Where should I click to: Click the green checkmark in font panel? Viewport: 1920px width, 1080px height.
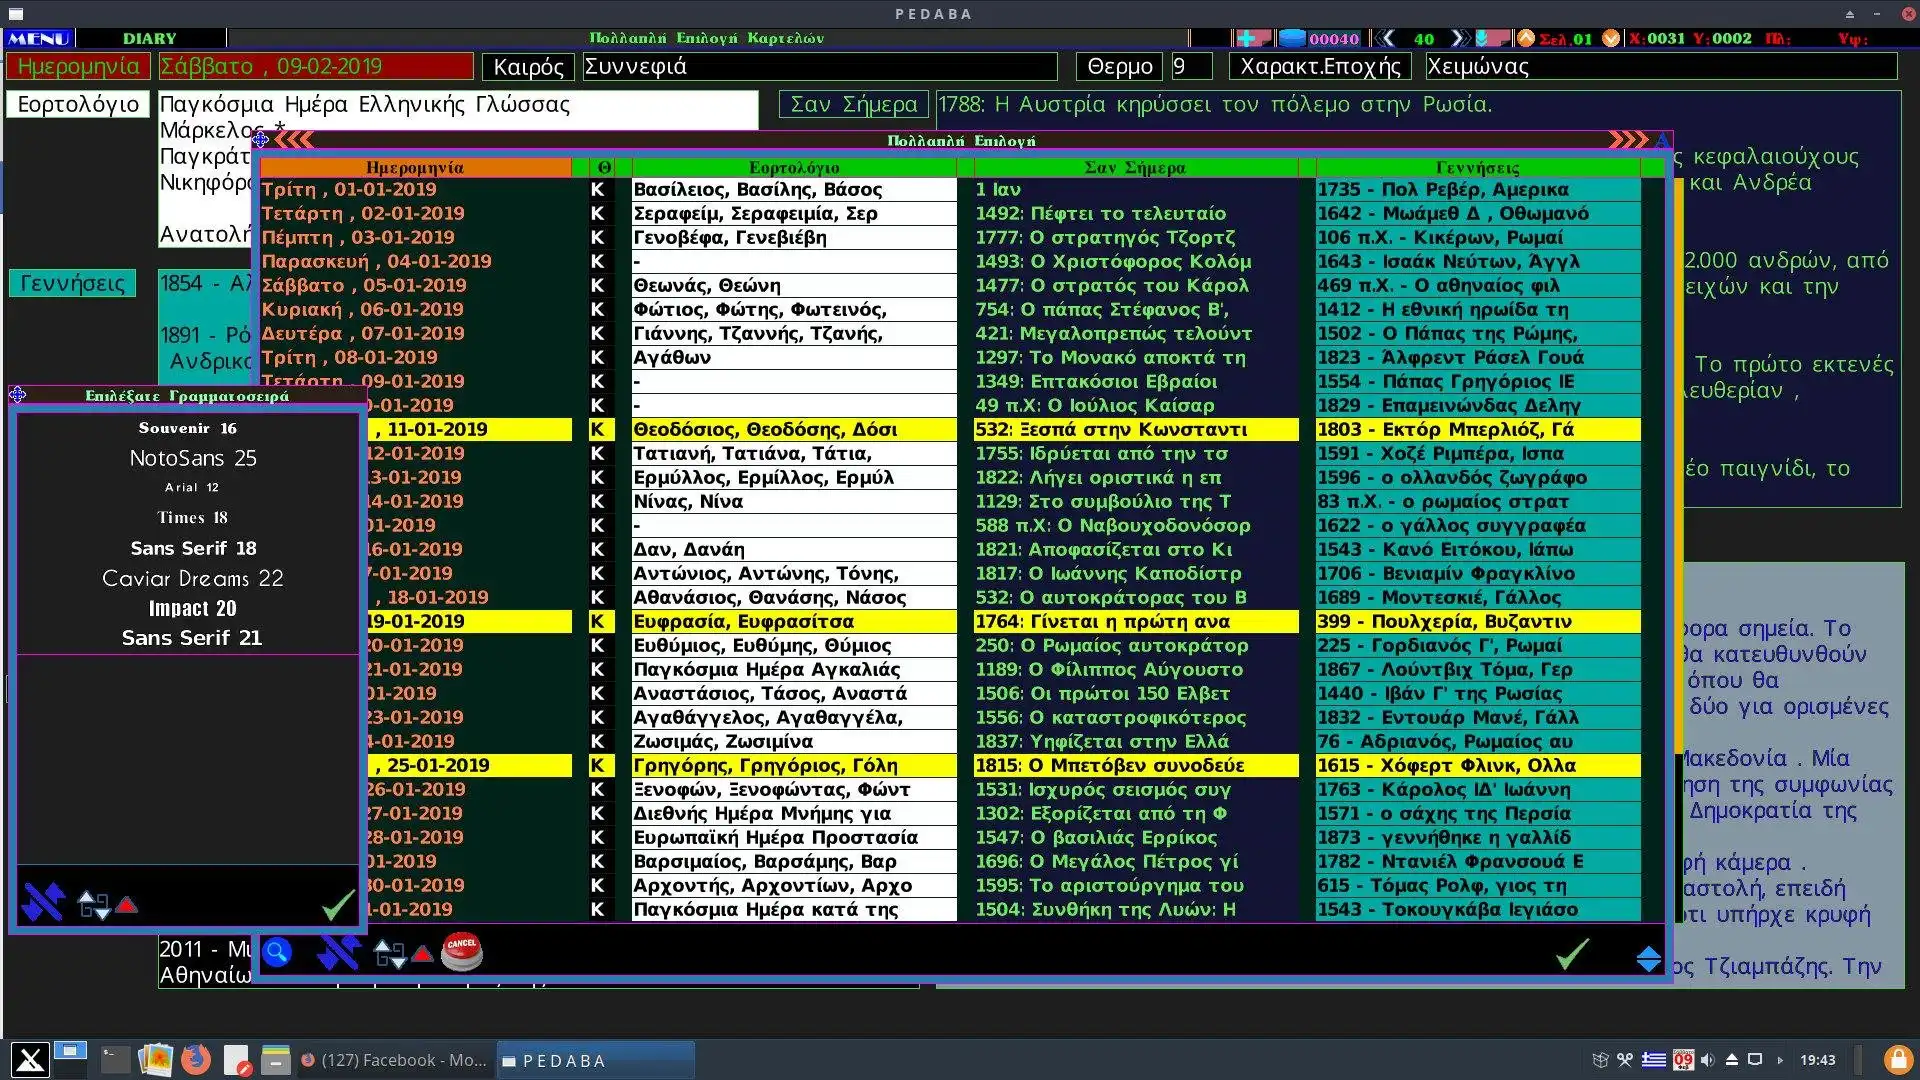(x=338, y=904)
